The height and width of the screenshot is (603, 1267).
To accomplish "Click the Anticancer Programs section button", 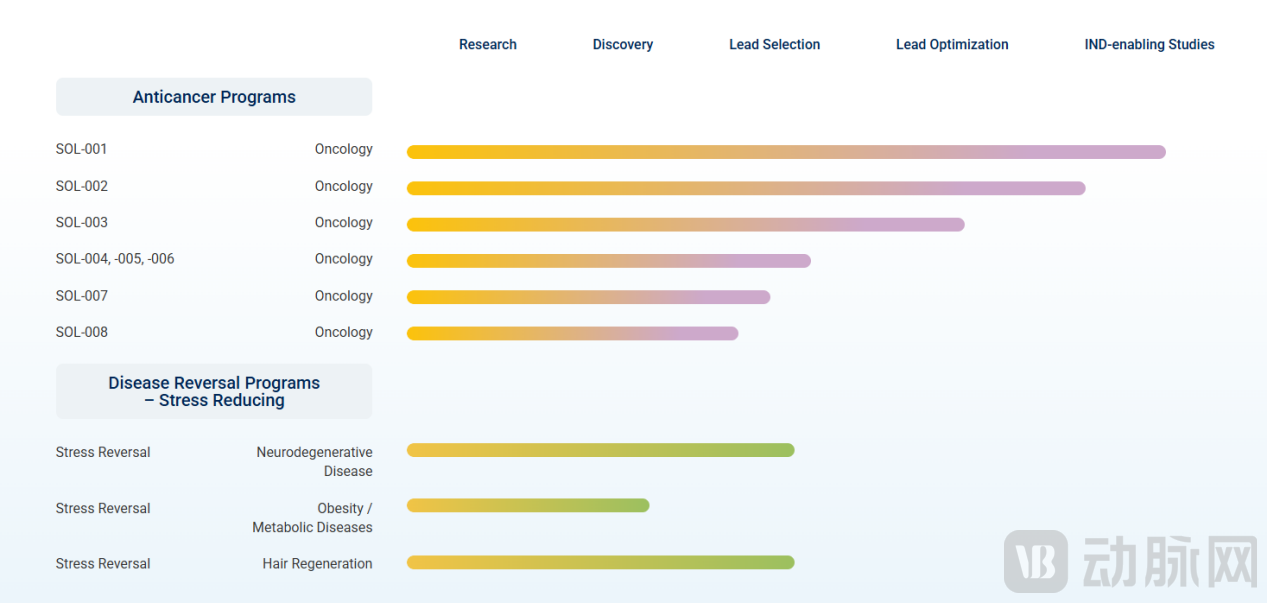I will [214, 97].
